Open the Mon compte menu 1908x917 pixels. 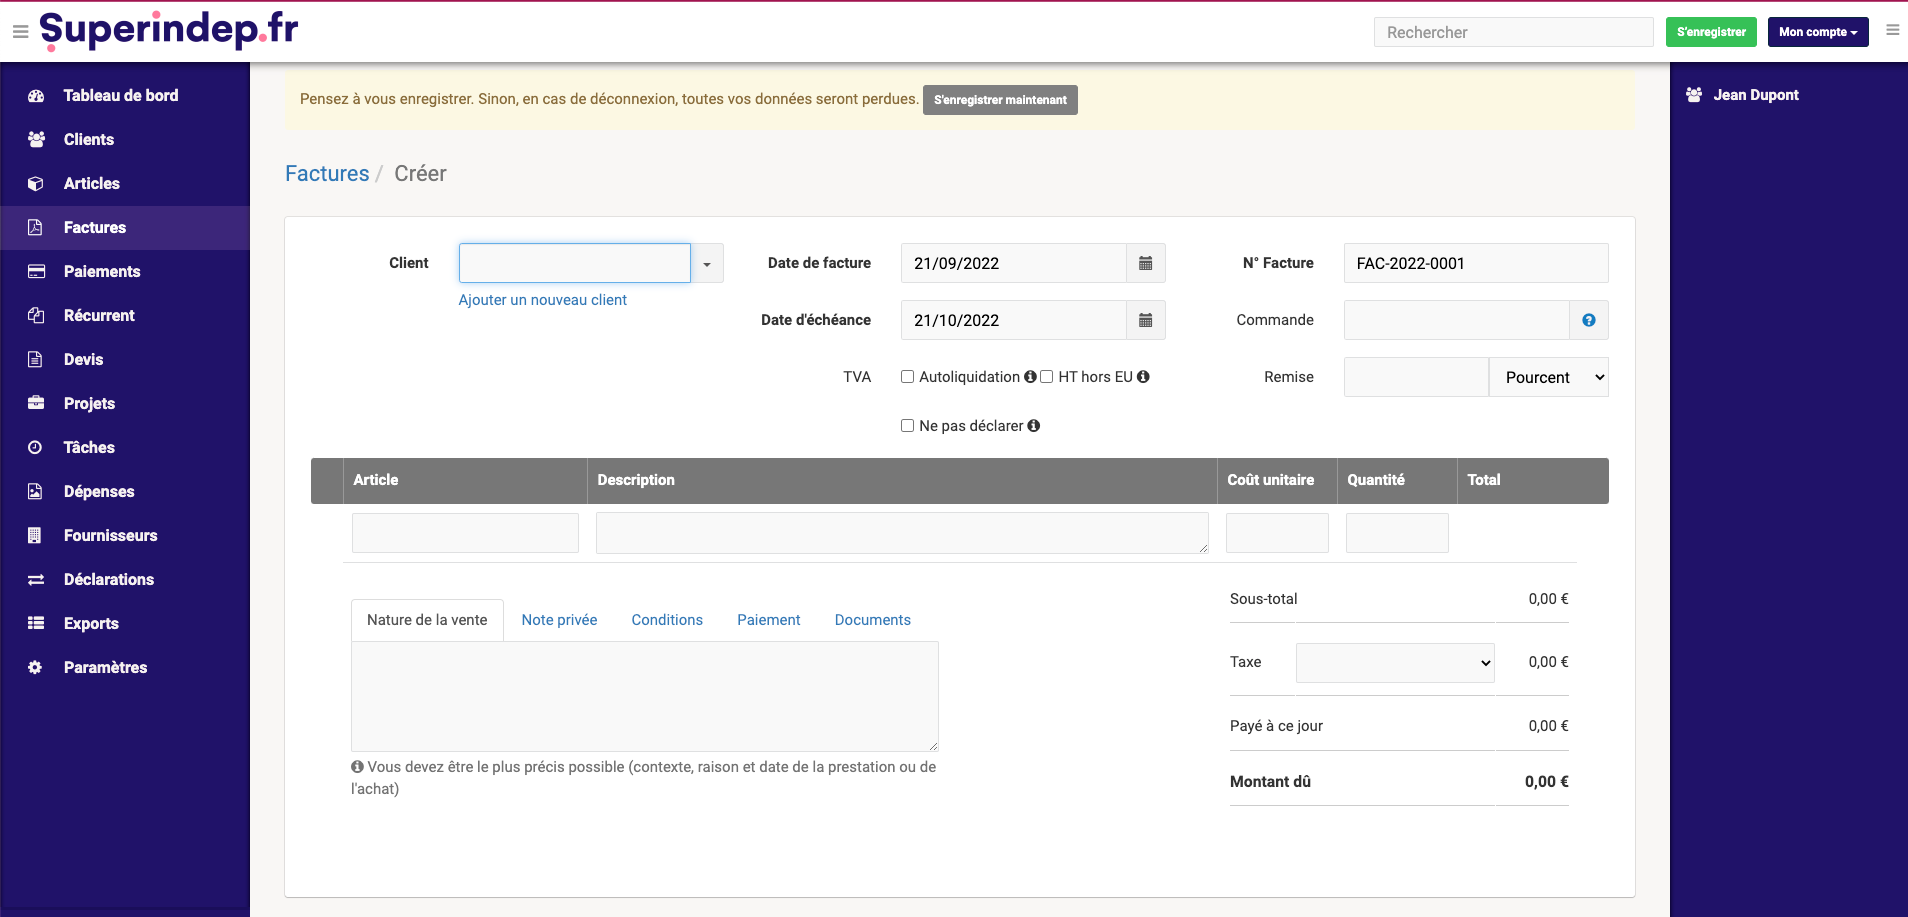1817,31
